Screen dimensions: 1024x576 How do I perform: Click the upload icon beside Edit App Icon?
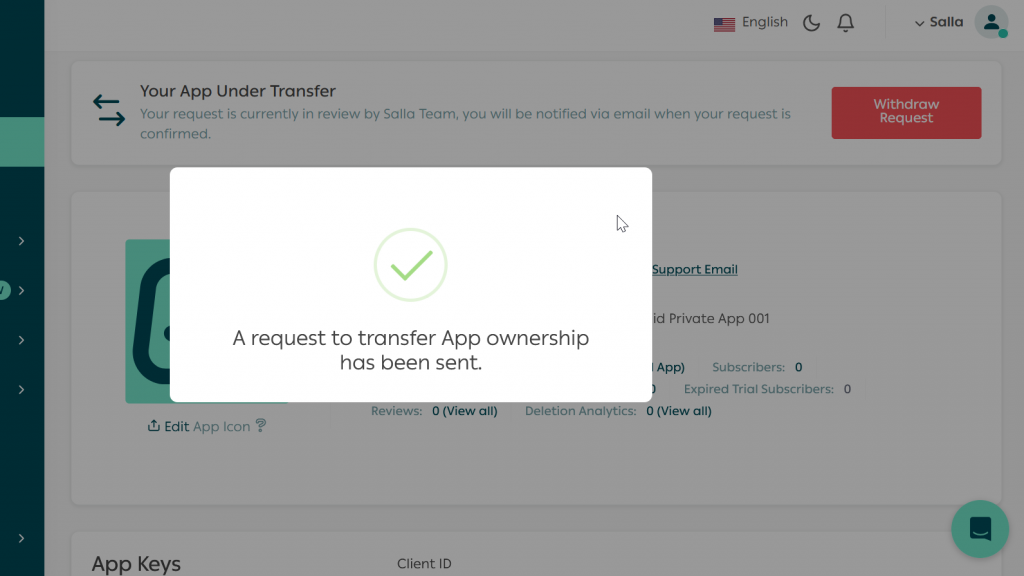pos(155,426)
